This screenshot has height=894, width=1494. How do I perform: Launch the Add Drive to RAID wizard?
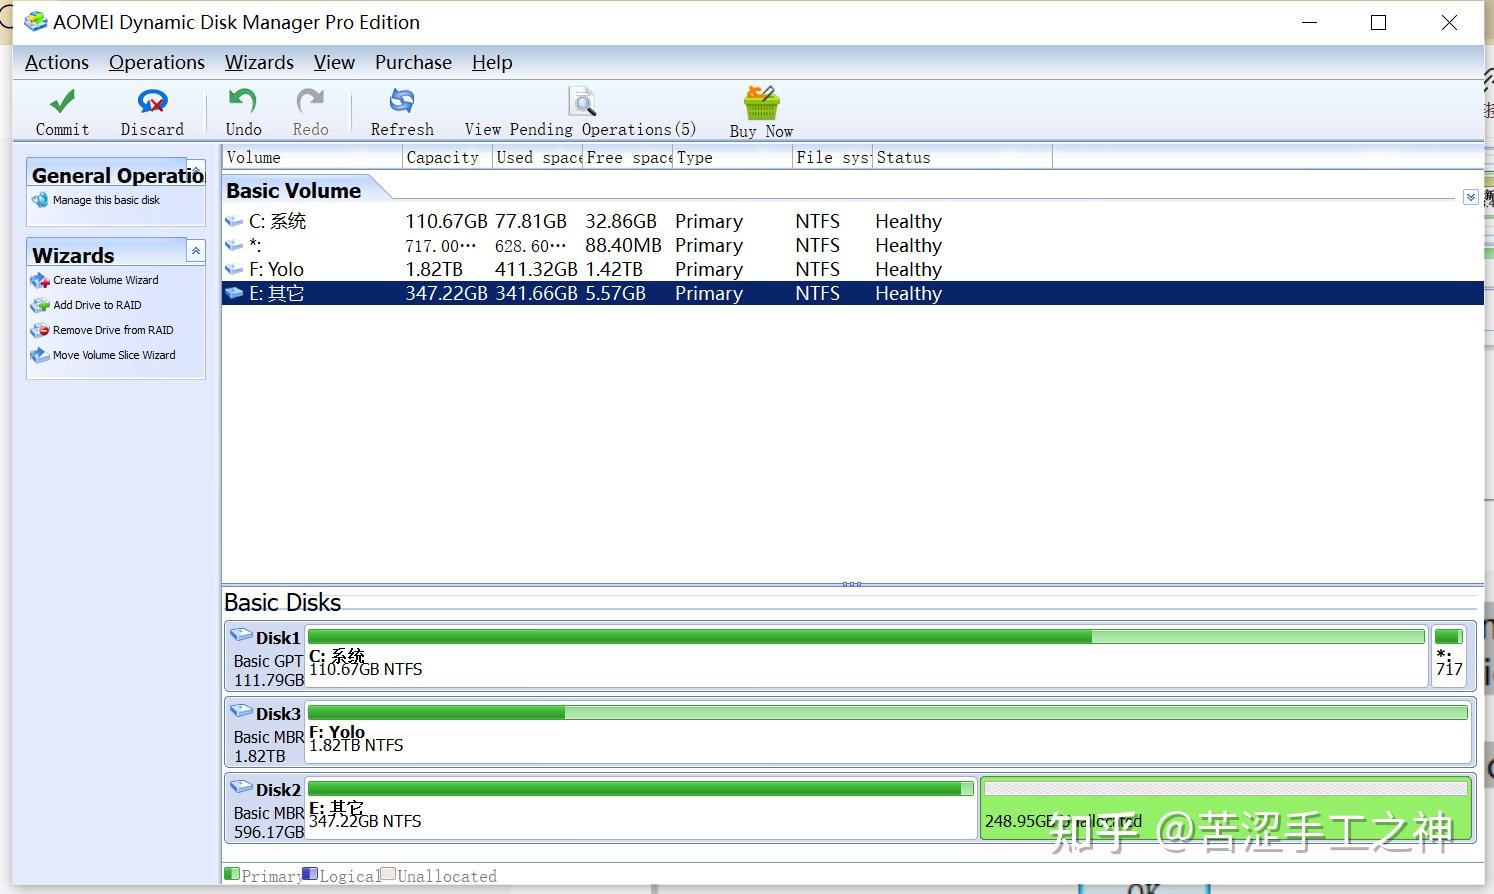95,305
